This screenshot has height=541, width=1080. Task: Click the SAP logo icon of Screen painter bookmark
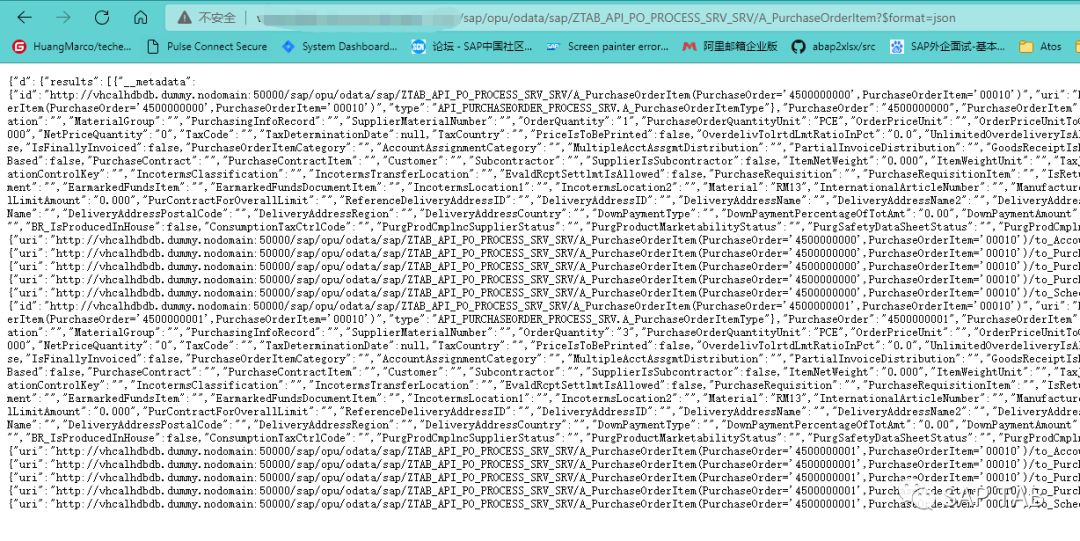[x=552, y=47]
